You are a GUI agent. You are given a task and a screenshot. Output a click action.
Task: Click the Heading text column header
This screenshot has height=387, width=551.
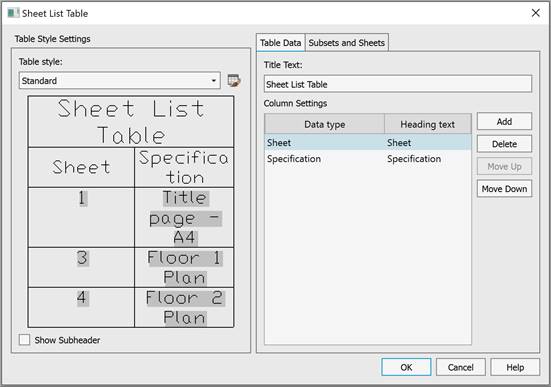pos(428,124)
